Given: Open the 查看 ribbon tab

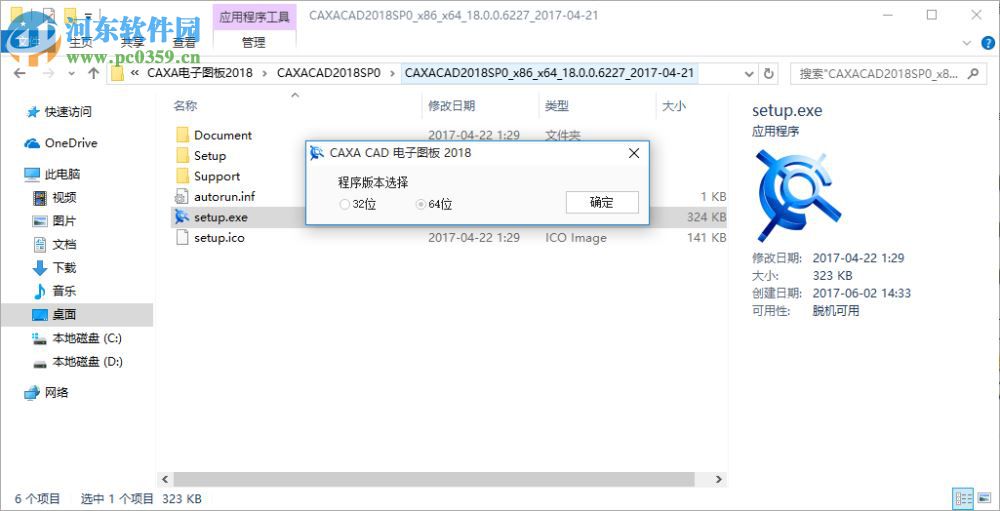Looking at the screenshot, I should click(184, 43).
